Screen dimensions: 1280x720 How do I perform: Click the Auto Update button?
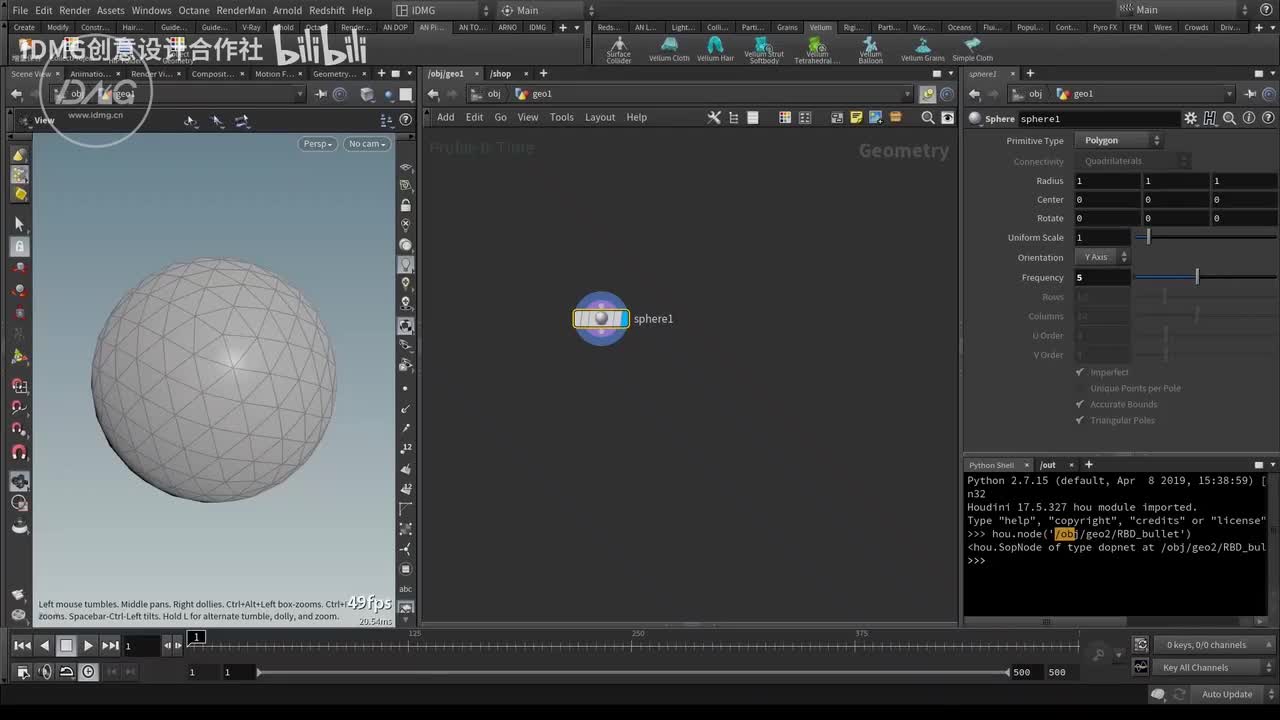point(1226,694)
